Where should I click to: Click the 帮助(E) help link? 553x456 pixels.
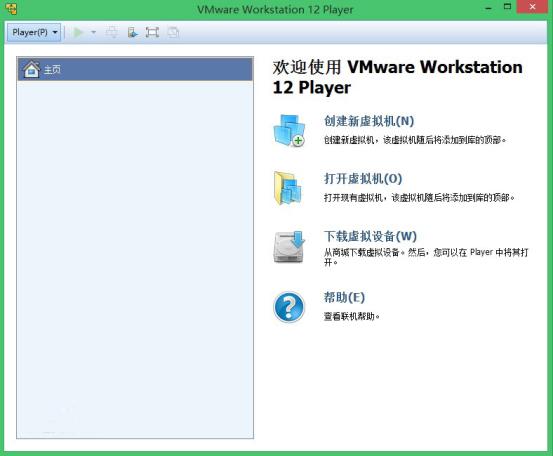pyautogui.click(x=344, y=297)
